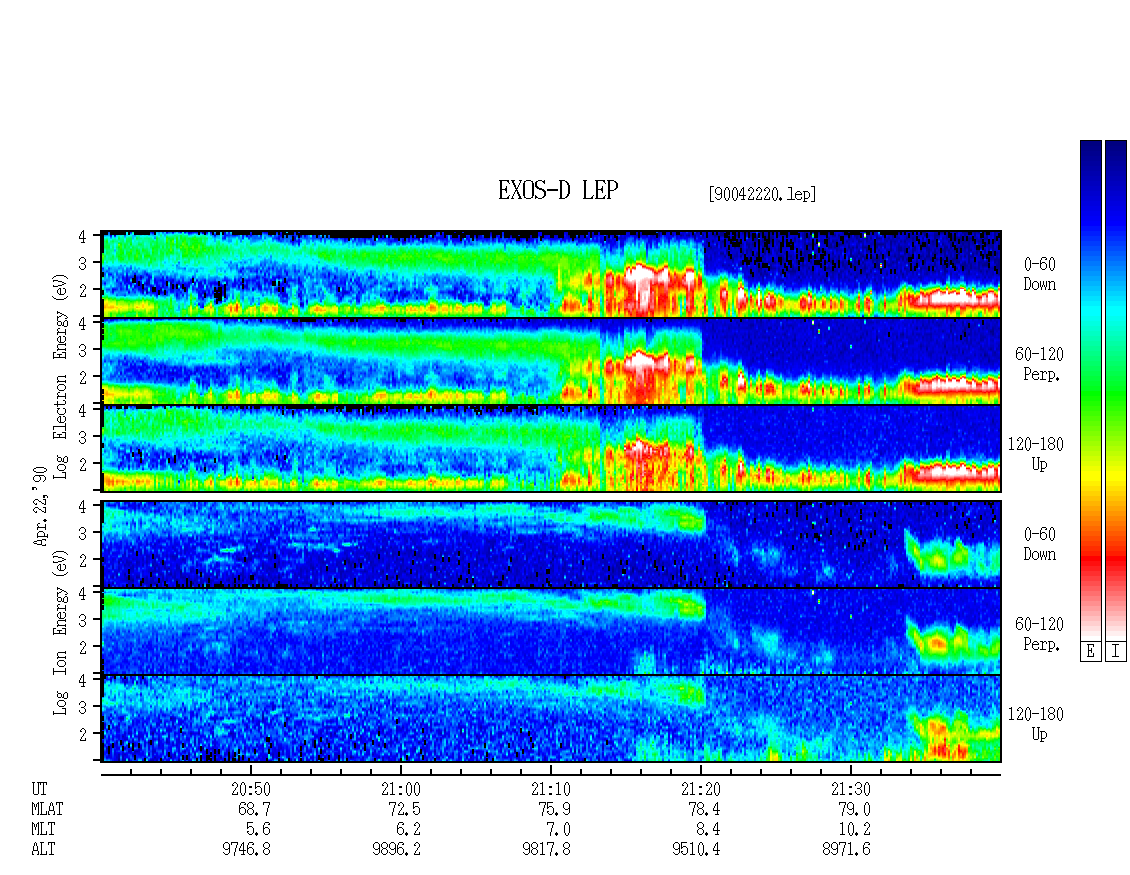Select MLAT value 68.7
The height and width of the screenshot is (875, 1130).
tap(254, 809)
